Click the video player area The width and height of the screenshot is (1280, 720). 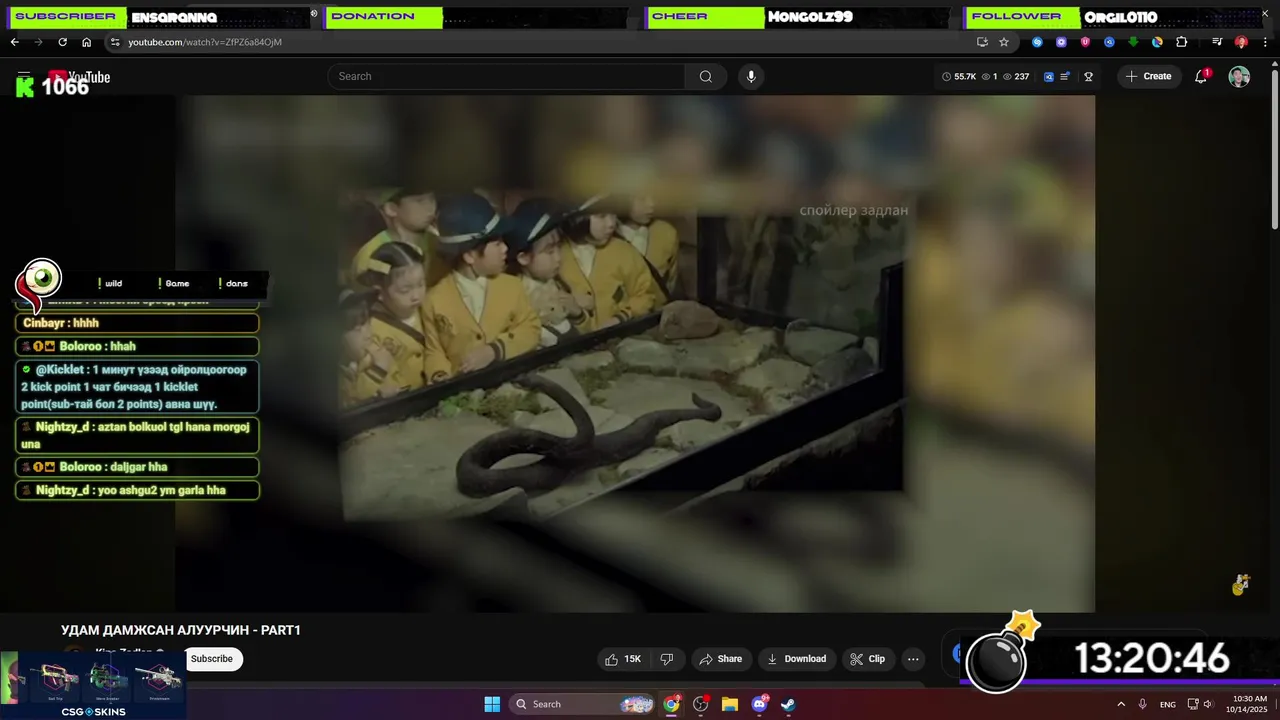coord(635,353)
